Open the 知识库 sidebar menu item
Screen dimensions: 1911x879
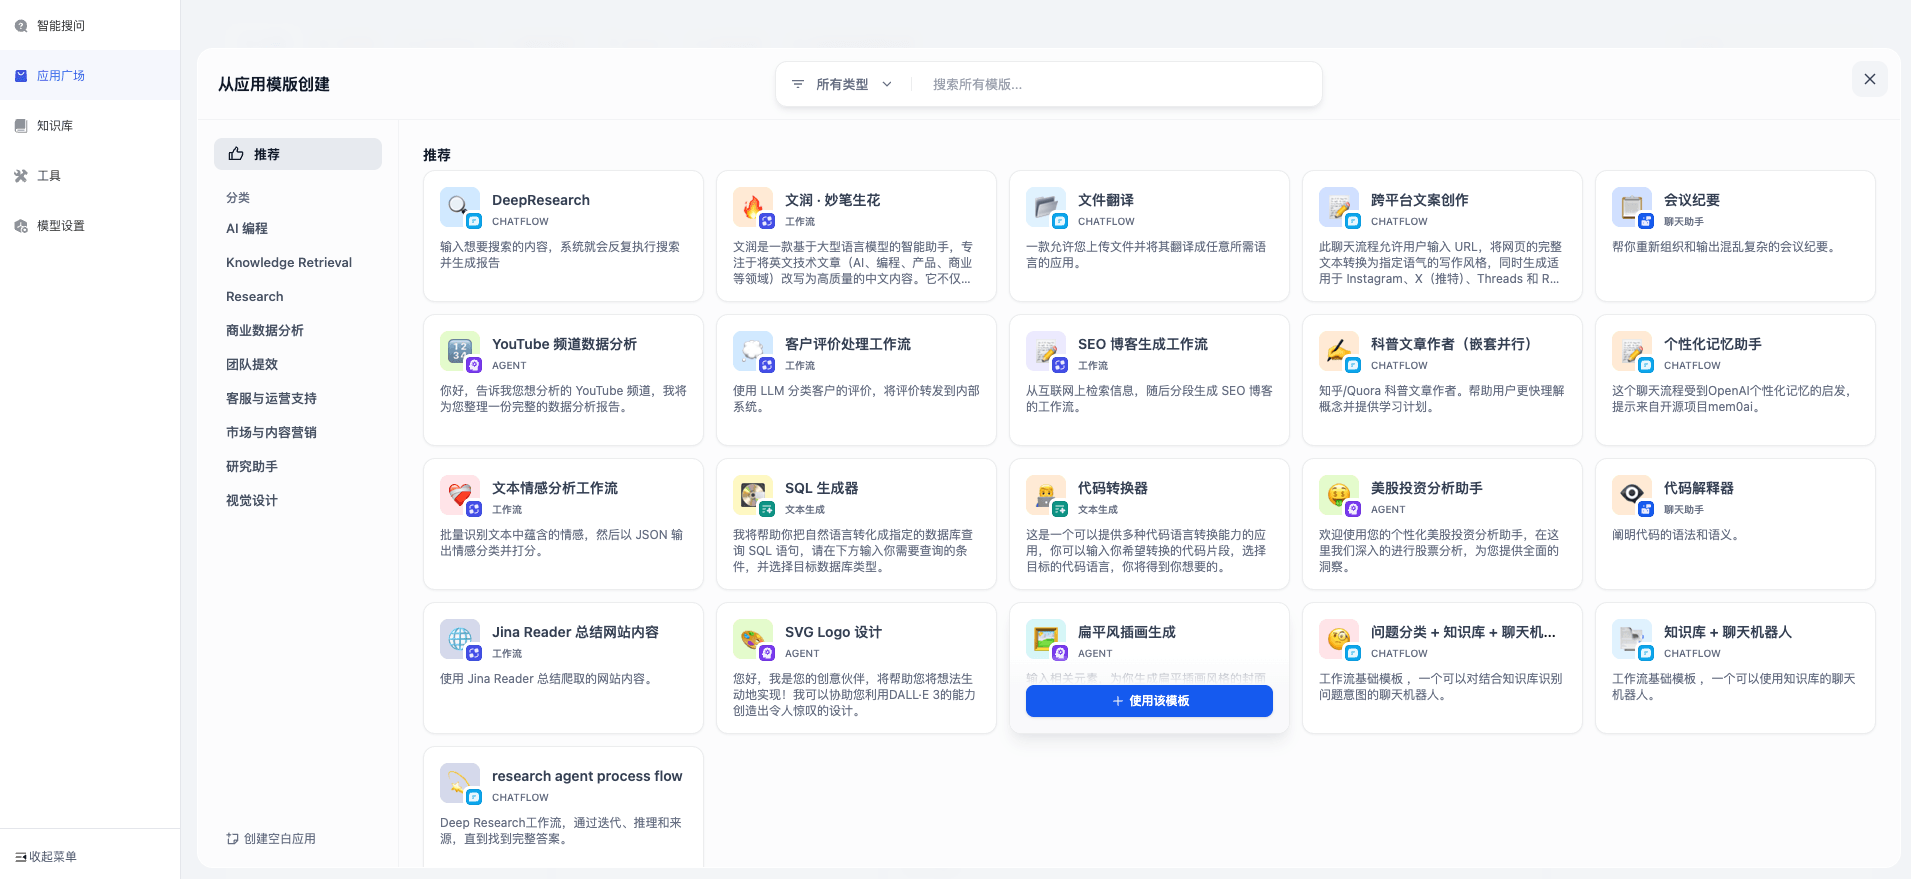(x=55, y=126)
